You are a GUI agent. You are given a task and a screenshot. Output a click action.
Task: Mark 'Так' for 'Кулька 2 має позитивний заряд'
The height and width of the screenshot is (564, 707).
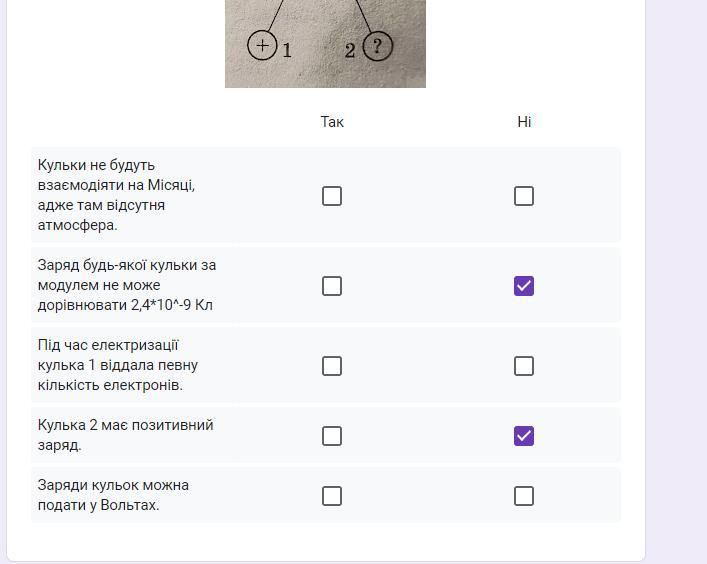tap(332, 436)
